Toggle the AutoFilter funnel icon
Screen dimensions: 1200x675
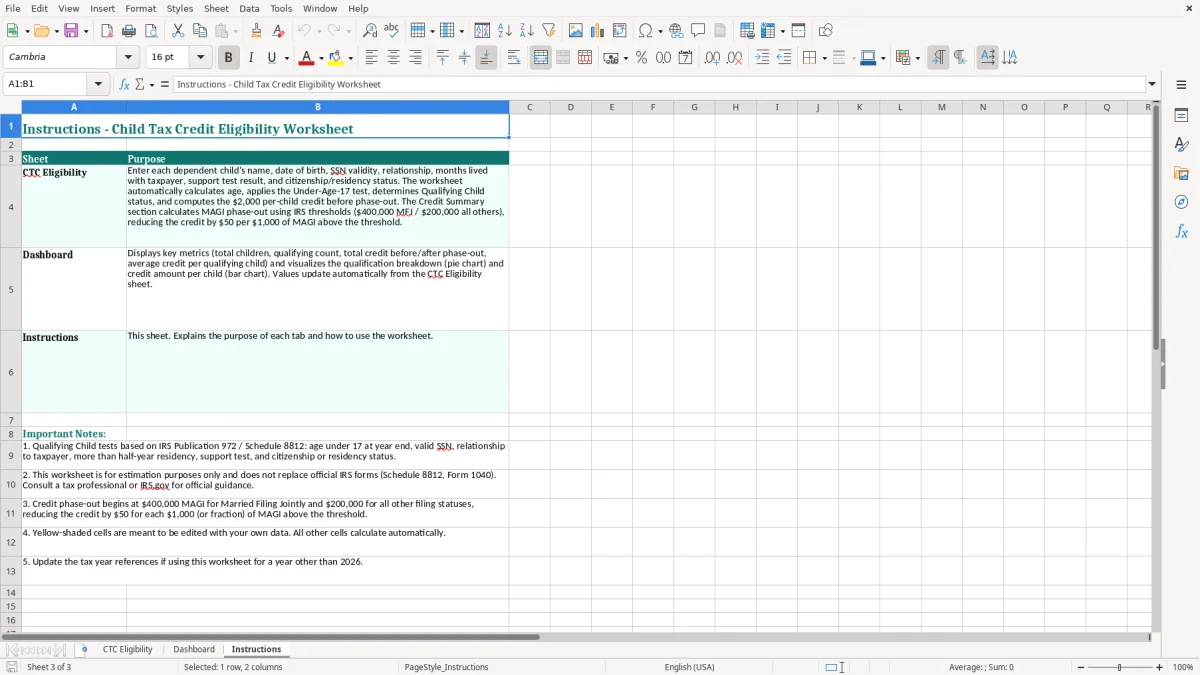[548, 31]
